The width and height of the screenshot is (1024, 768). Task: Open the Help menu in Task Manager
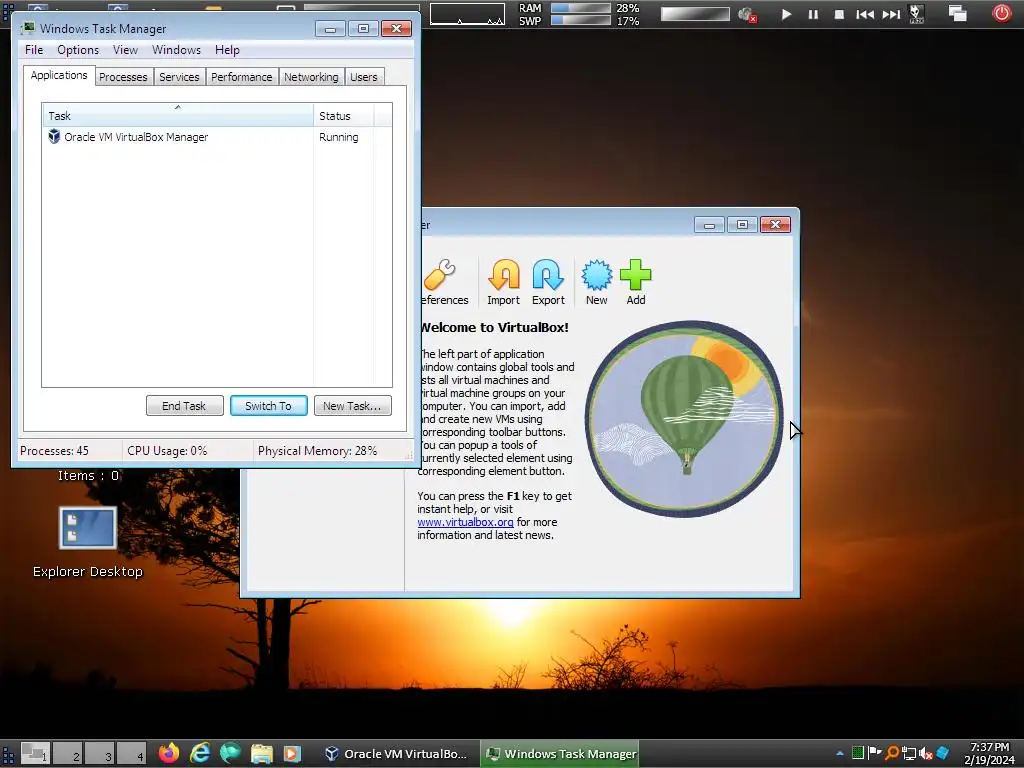227,50
